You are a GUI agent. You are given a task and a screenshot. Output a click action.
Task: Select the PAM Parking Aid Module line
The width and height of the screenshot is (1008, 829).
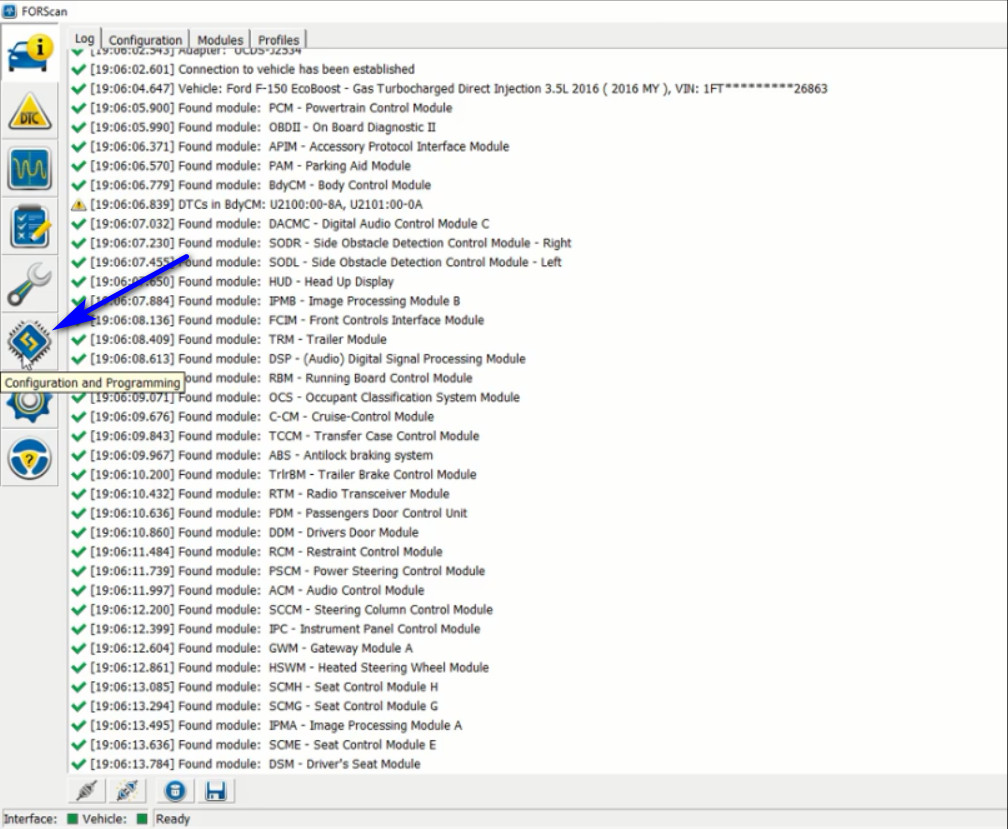pos(241,166)
